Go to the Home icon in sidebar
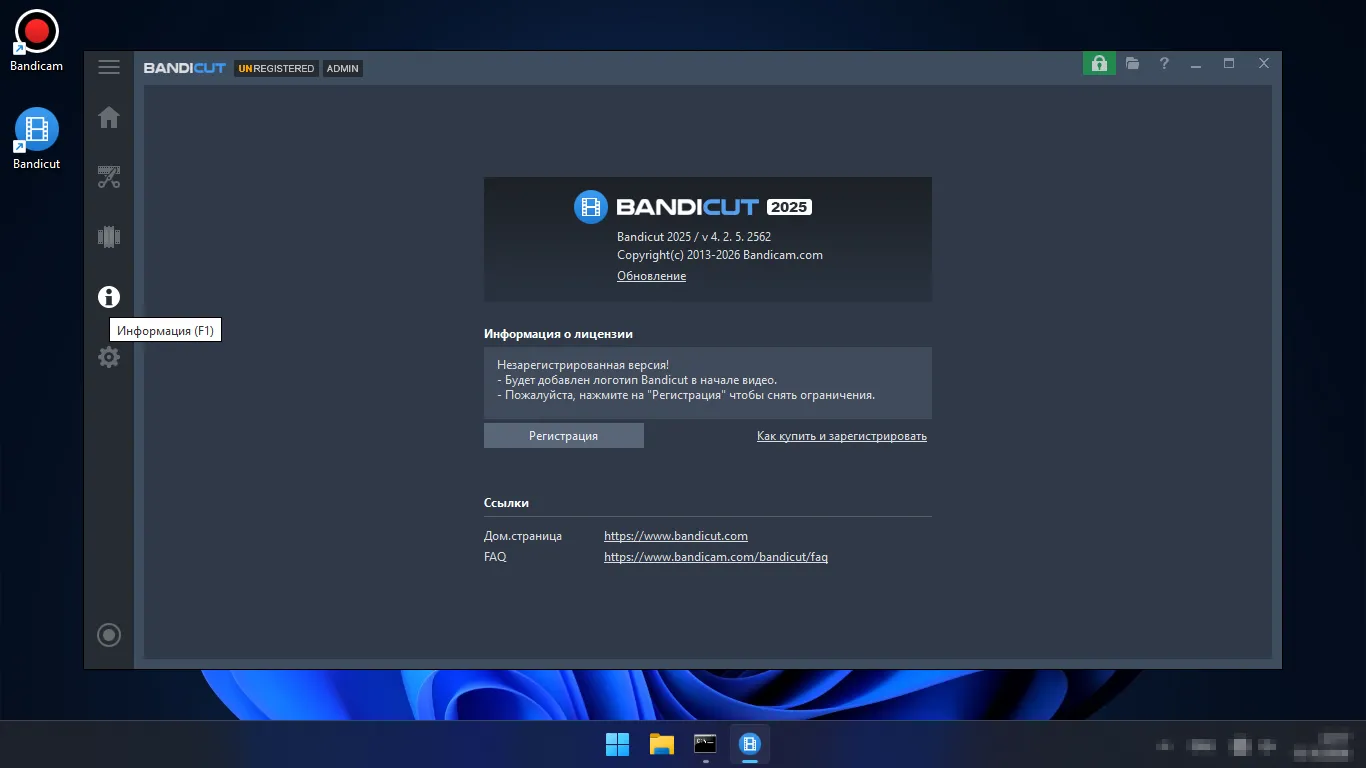The width and height of the screenshot is (1366, 768). coord(109,118)
